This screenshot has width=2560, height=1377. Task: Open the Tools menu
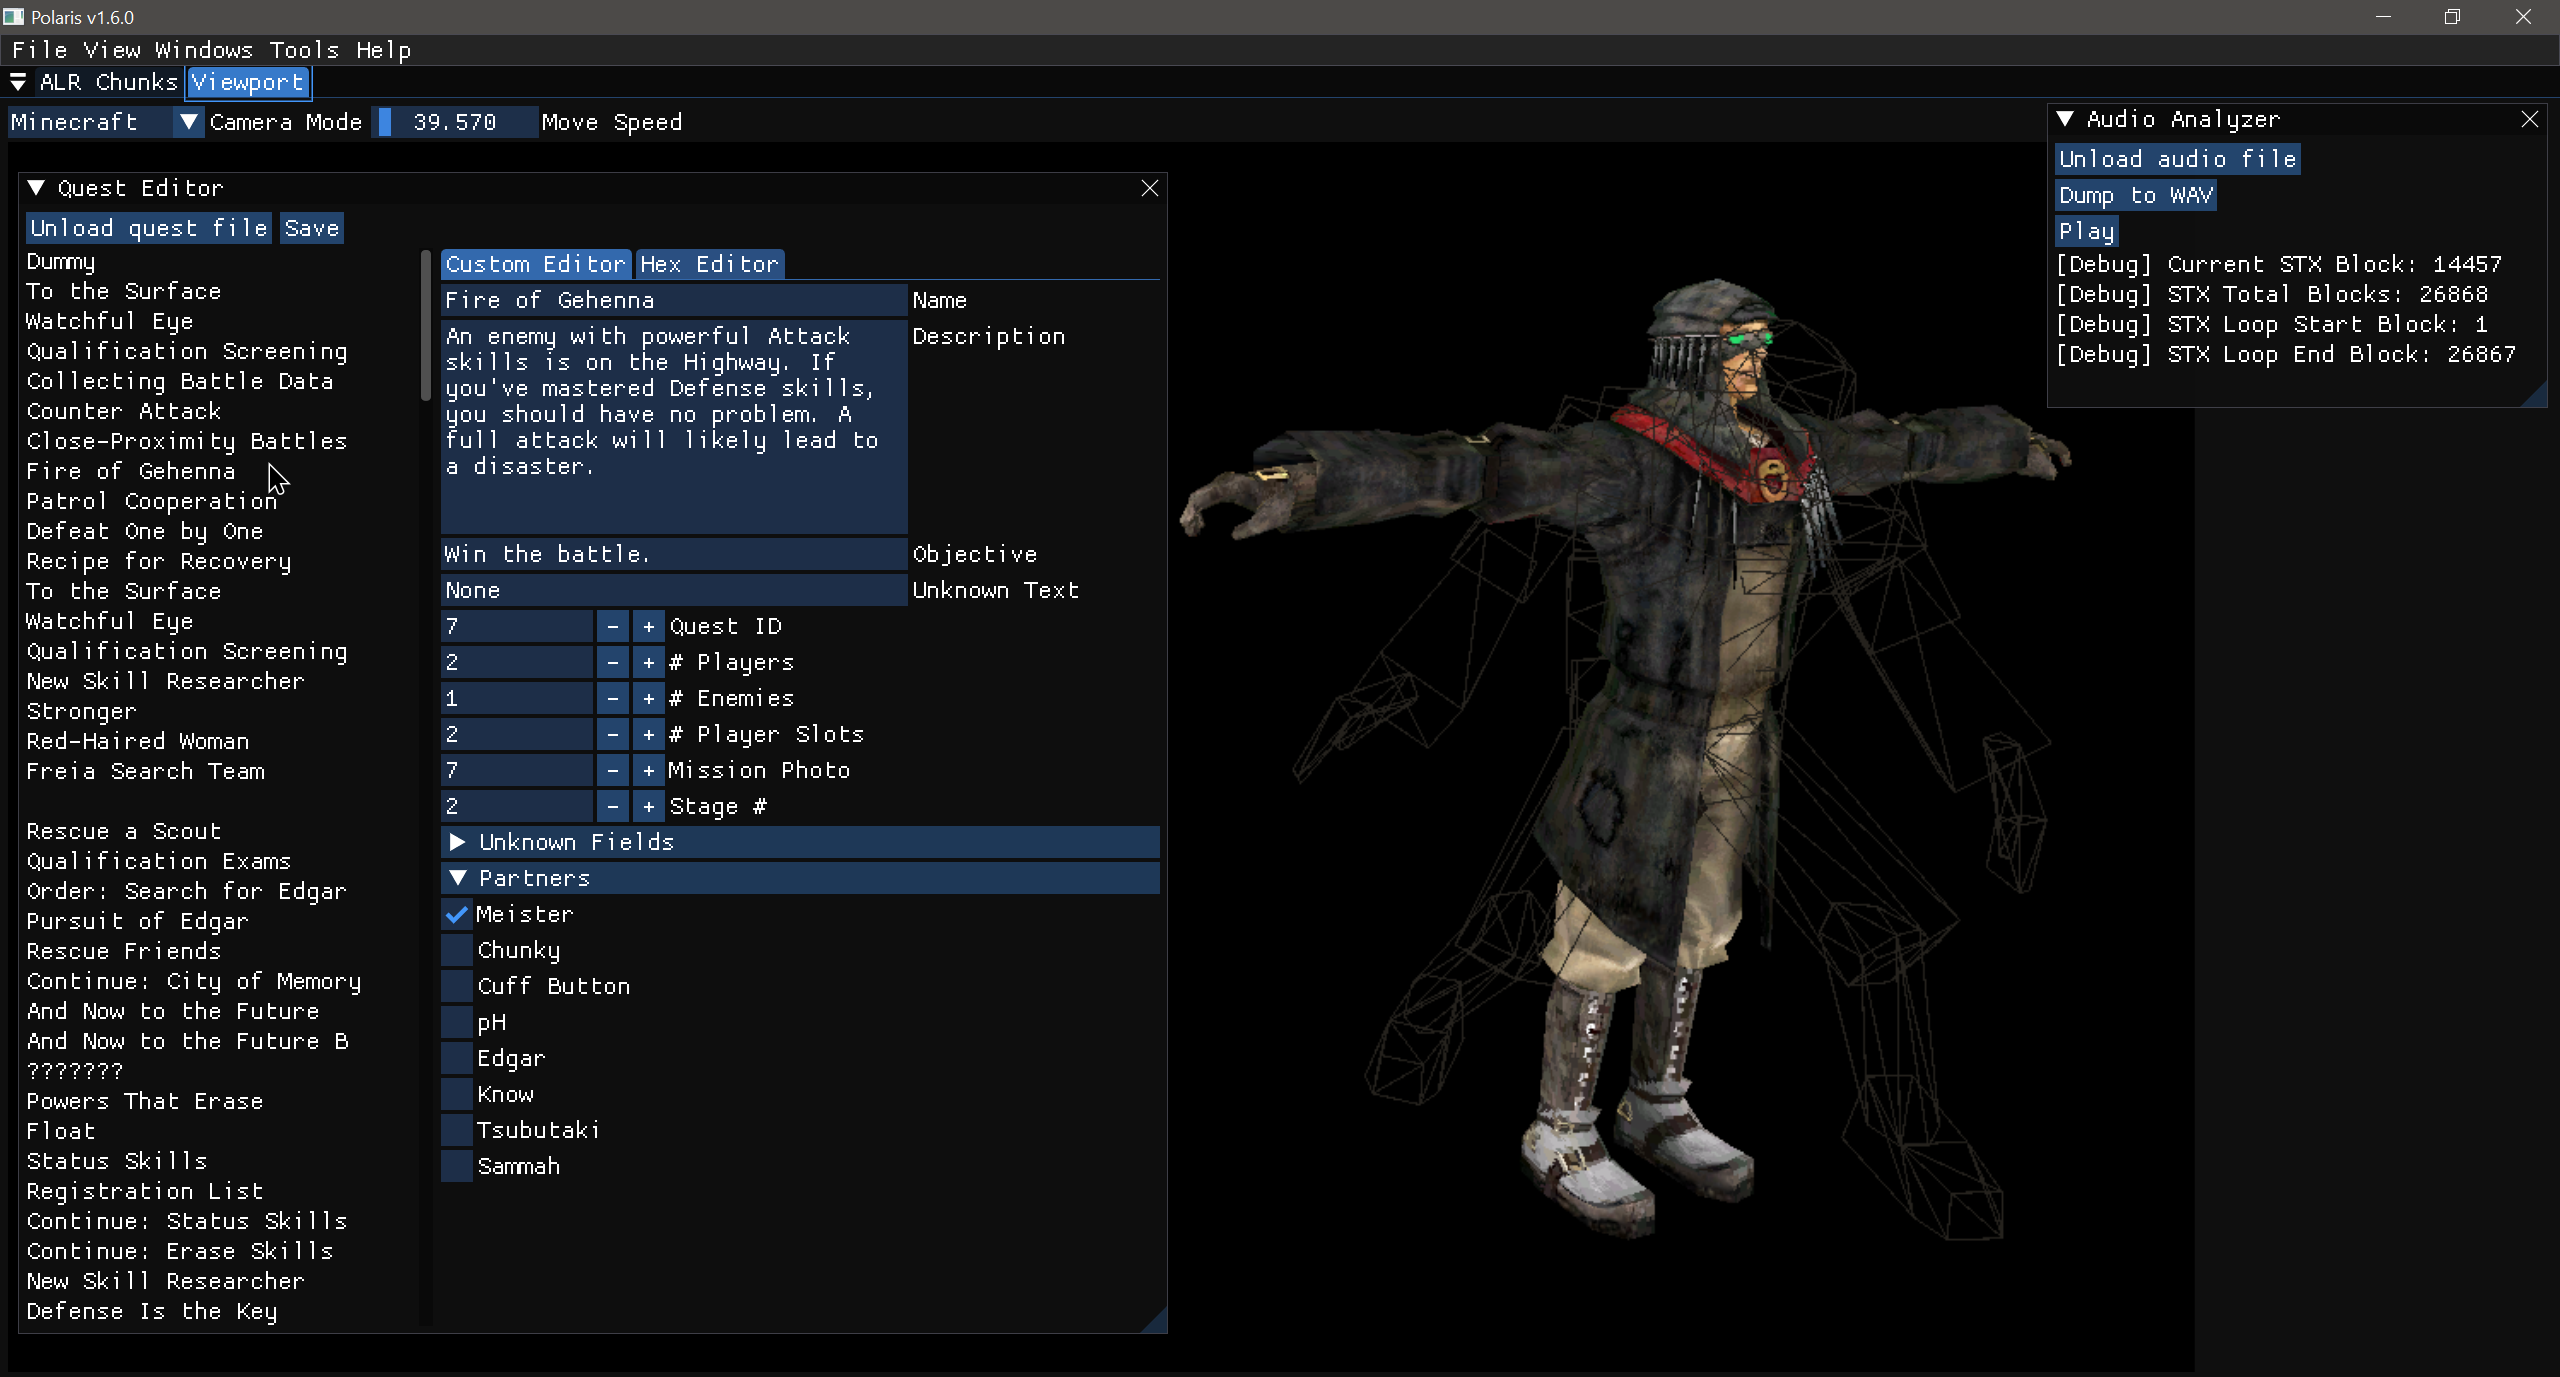[303, 50]
